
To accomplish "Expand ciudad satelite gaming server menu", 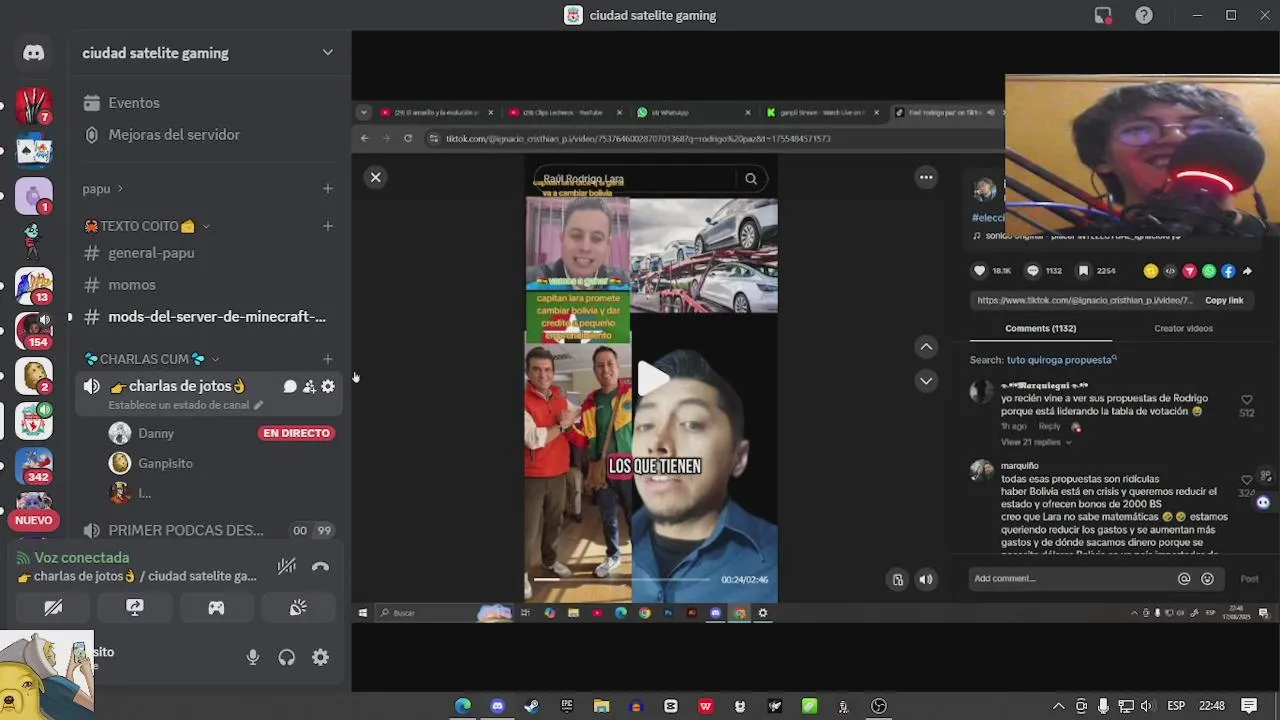I will (327, 53).
